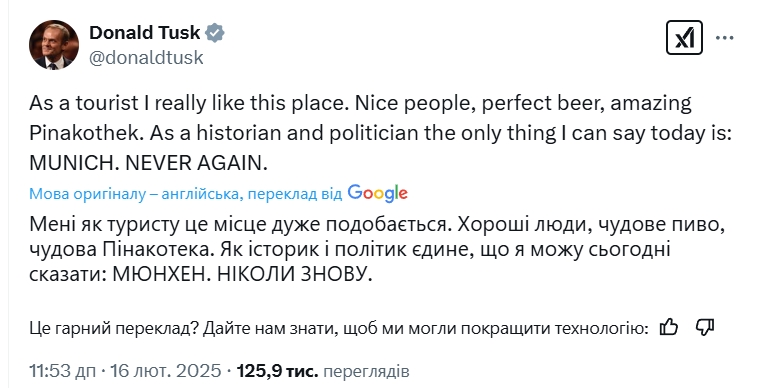The width and height of the screenshot is (757, 388).
Task: Click the 'Мова оригіналу – англійська' label
Action: [134, 194]
